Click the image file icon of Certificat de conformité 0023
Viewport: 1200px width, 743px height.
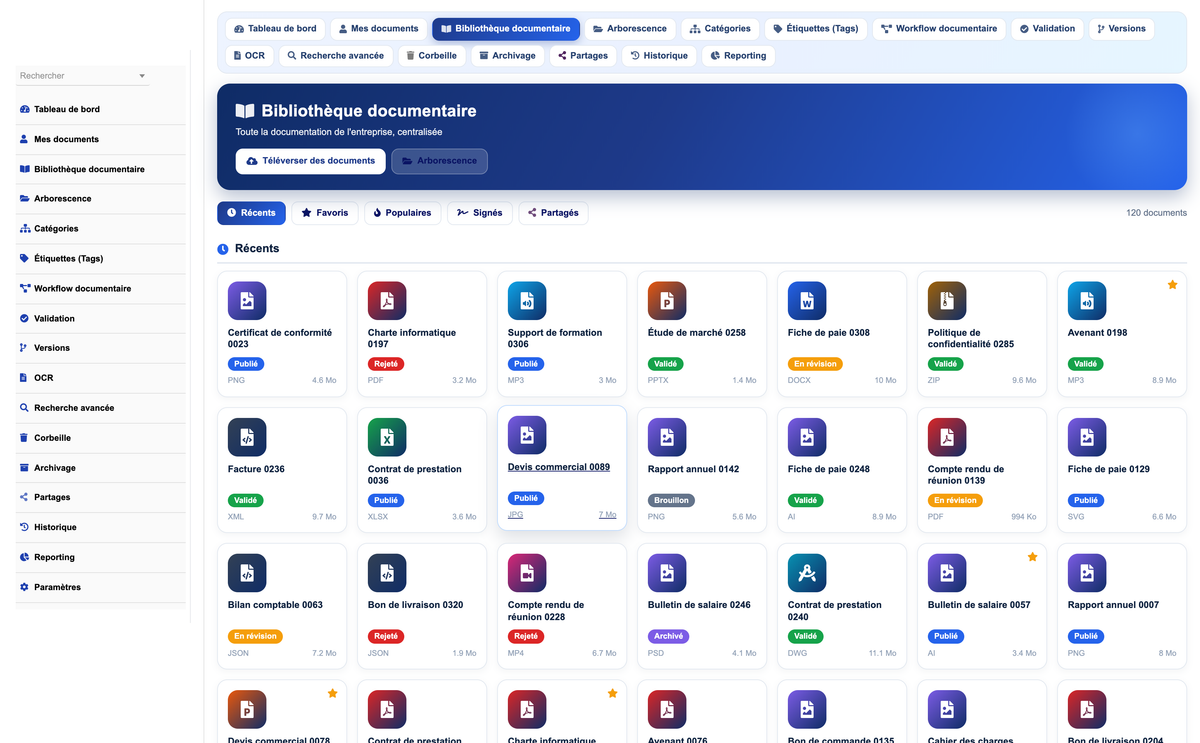(x=247, y=301)
